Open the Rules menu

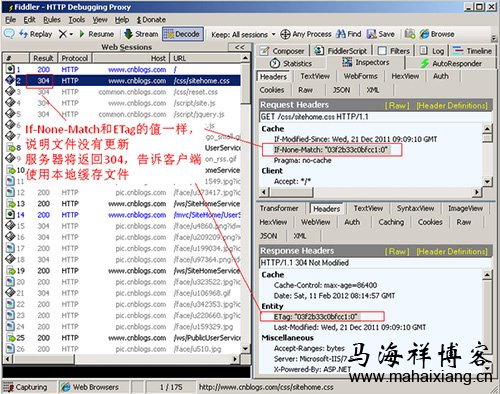click(52, 20)
